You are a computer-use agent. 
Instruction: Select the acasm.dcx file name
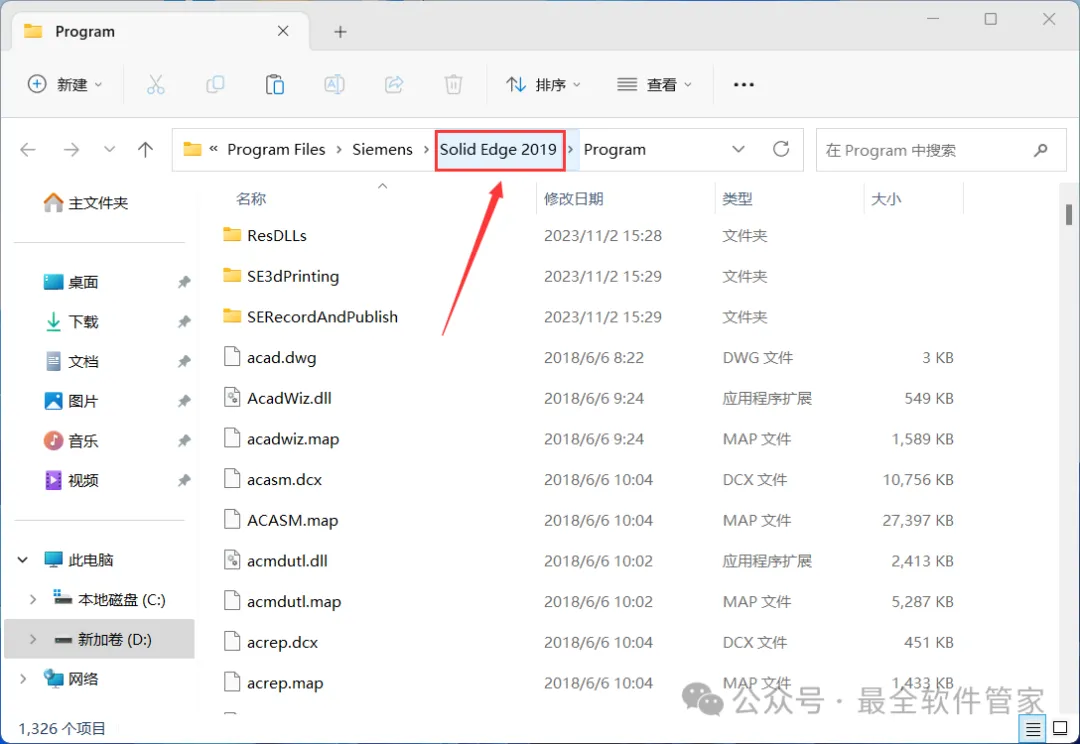(x=284, y=479)
